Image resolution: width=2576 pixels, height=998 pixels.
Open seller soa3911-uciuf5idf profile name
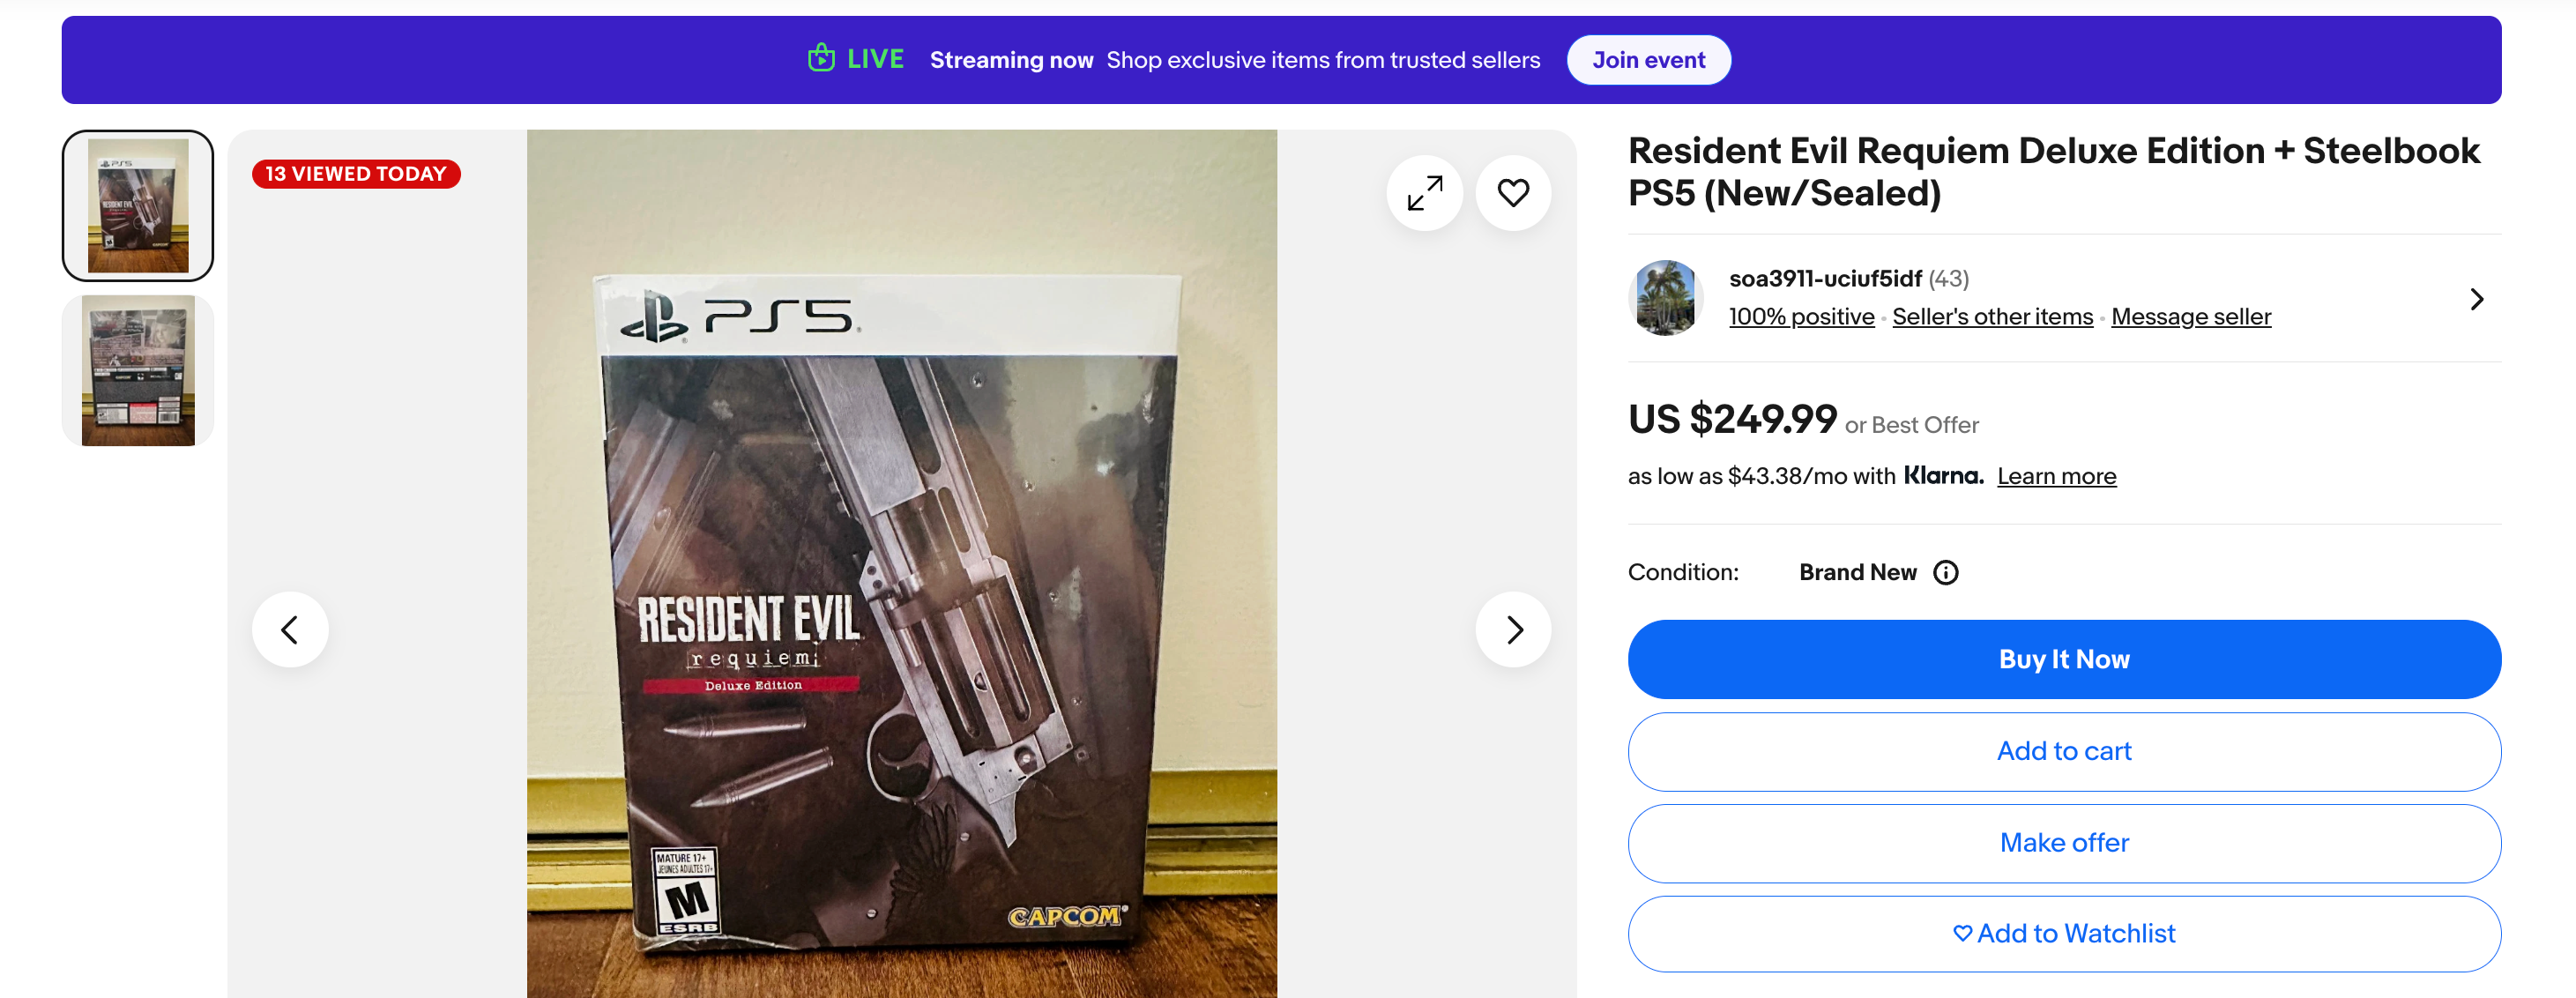[x=1825, y=279]
